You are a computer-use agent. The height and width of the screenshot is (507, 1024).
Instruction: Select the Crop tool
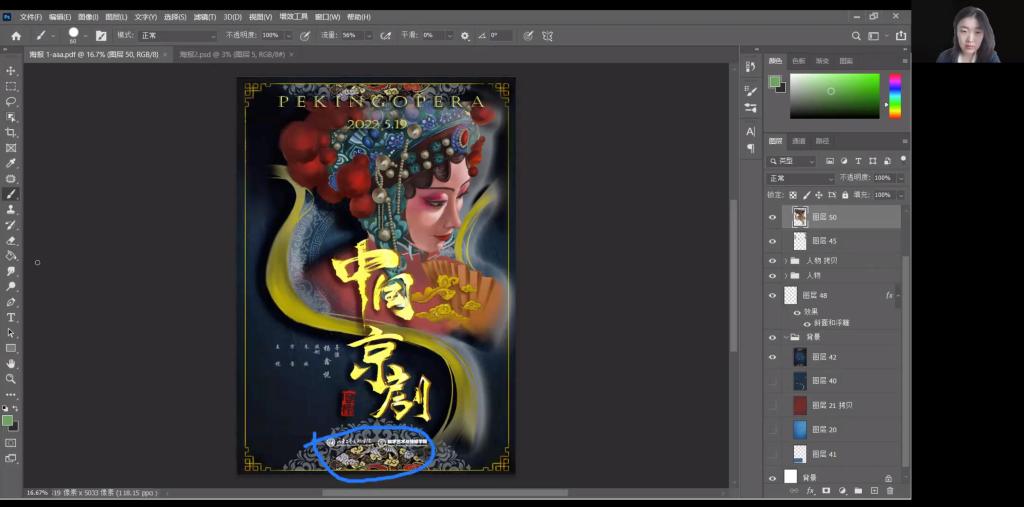click(11, 133)
